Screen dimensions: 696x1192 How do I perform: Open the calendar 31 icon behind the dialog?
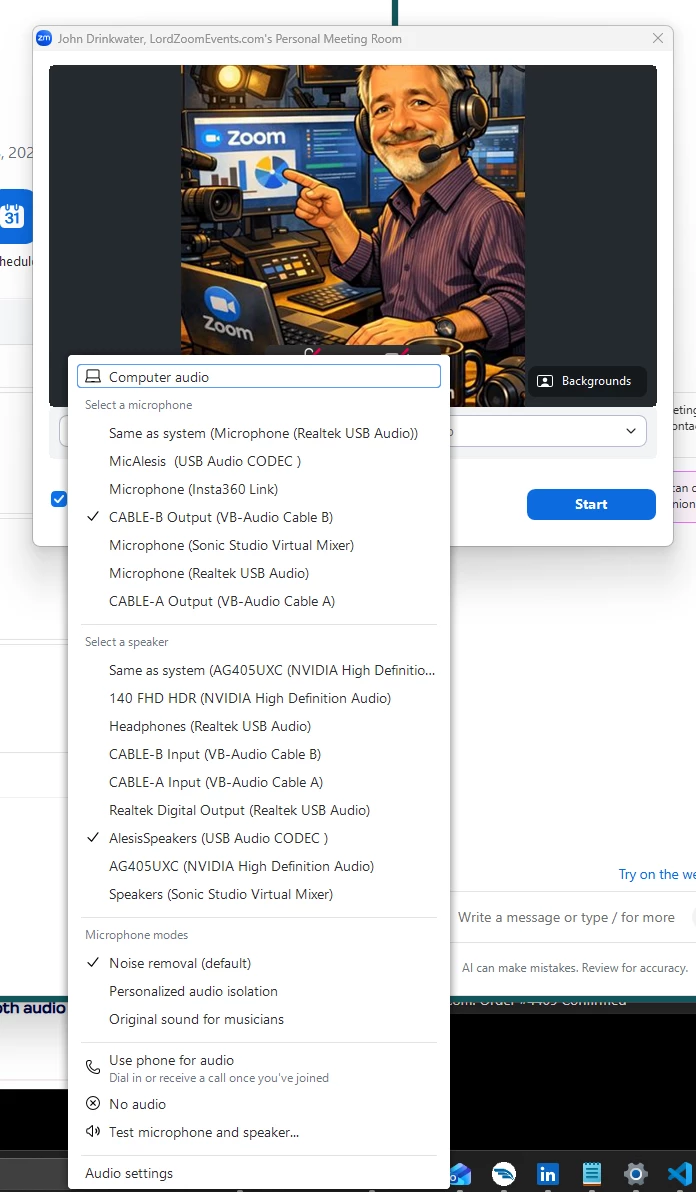(13, 217)
